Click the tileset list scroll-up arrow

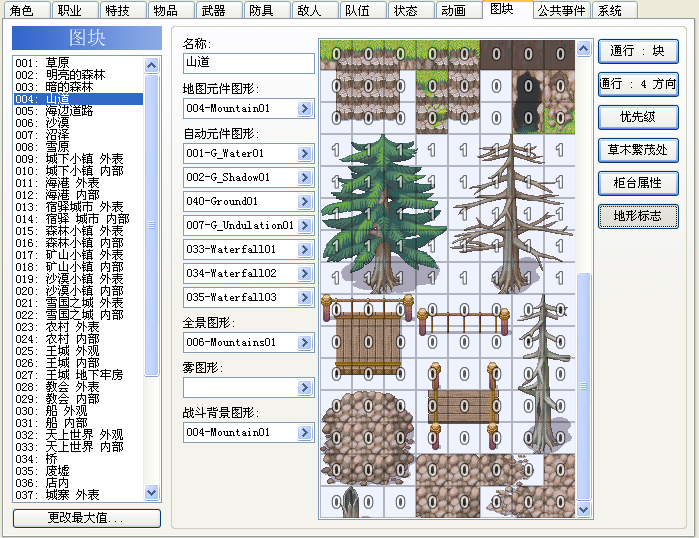pyautogui.click(x=152, y=66)
